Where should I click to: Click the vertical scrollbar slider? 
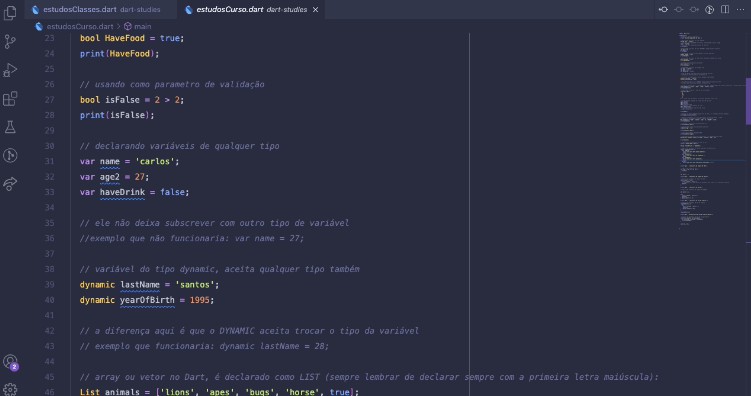(x=748, y=101)
